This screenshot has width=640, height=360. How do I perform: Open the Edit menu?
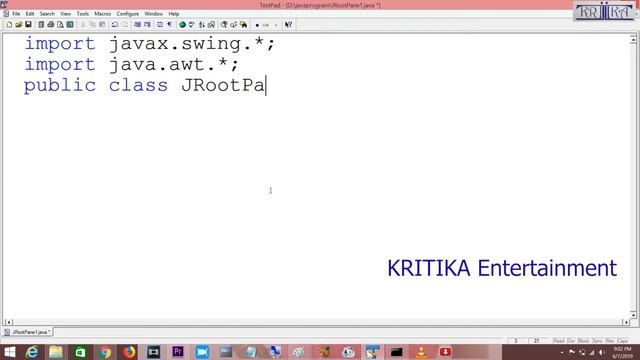pos(30,14)
